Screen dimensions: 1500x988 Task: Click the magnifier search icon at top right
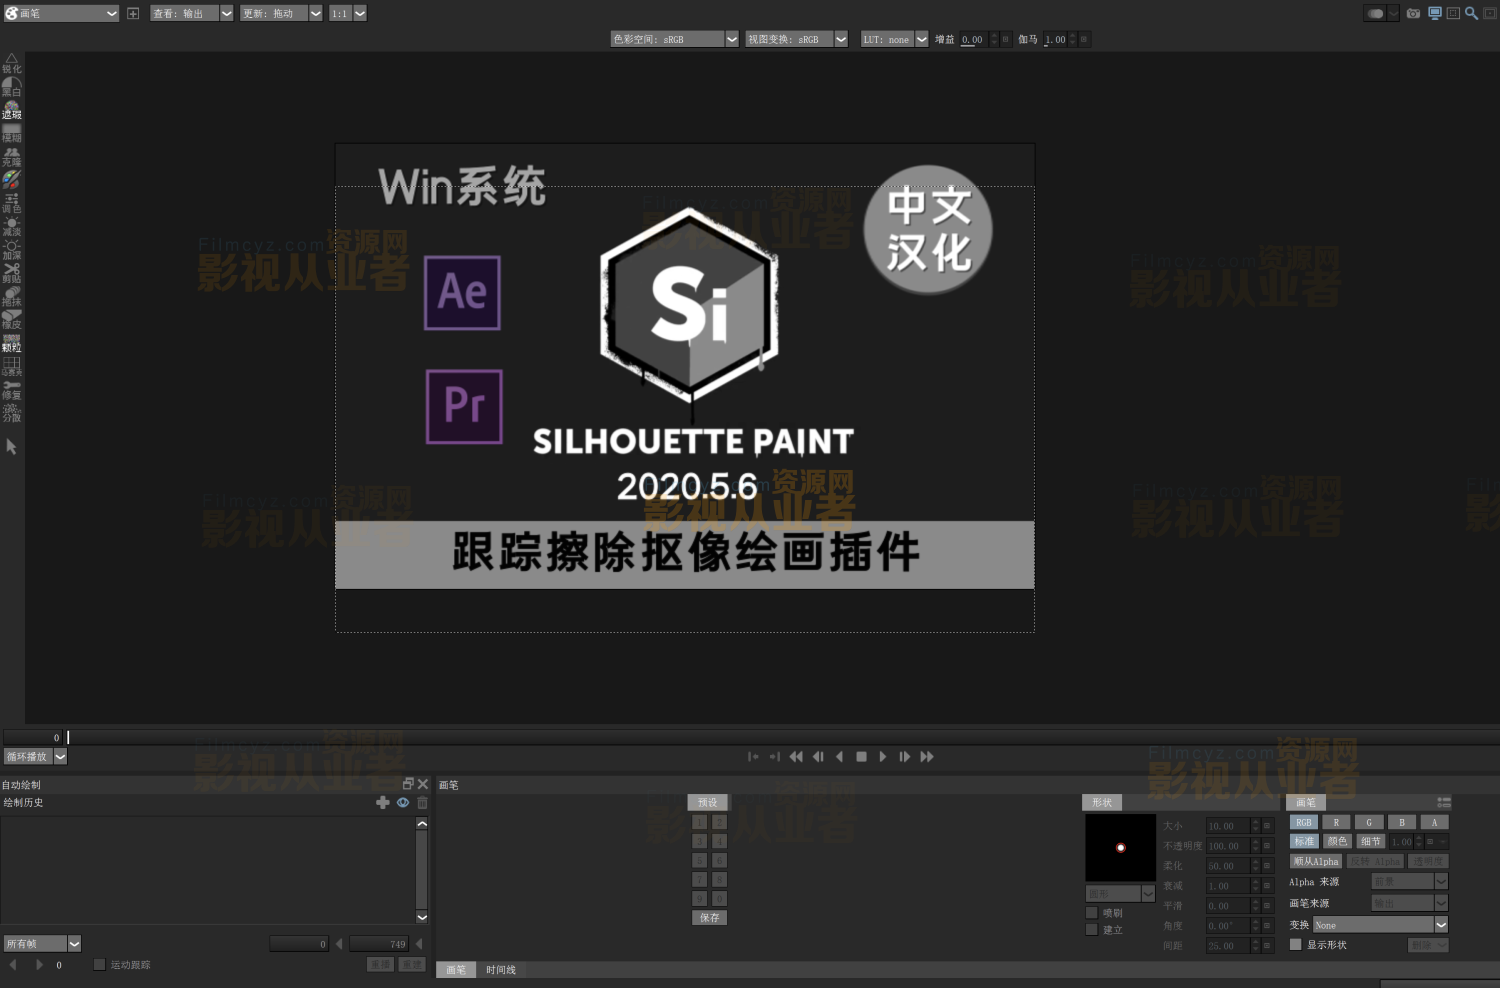click(x=1471, y=13)
